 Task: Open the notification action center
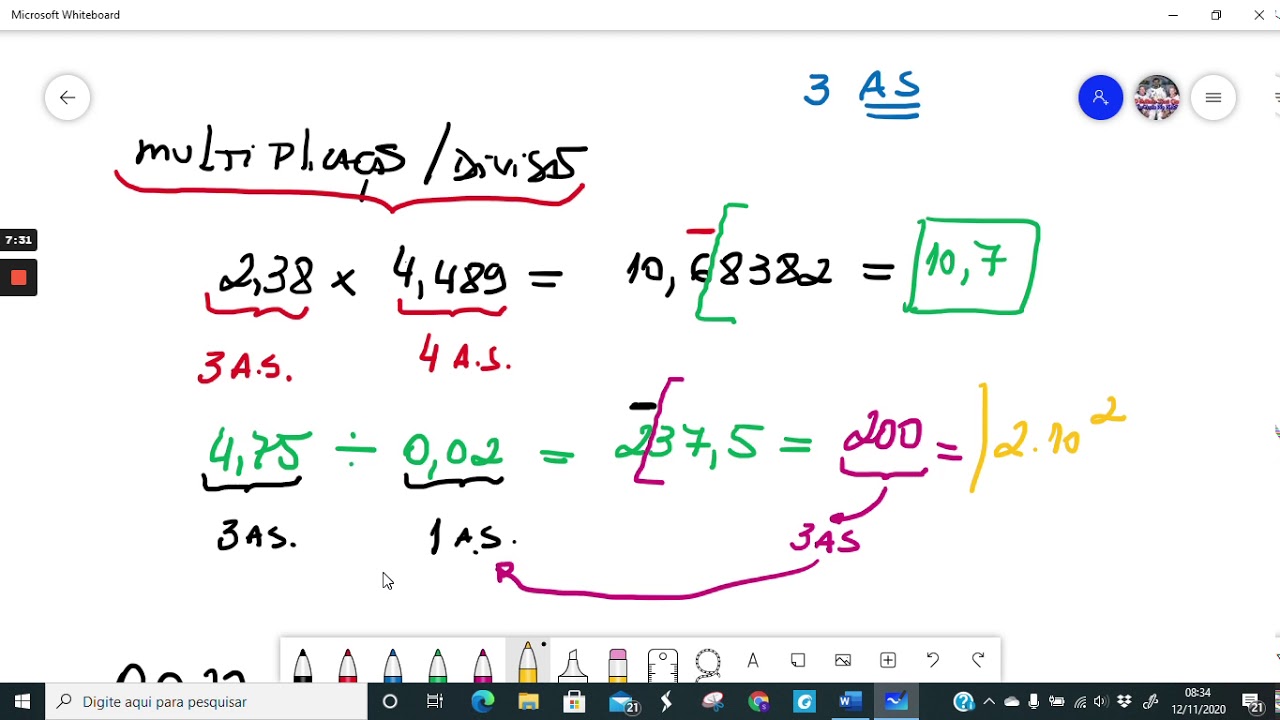[x=1255, y=702]
